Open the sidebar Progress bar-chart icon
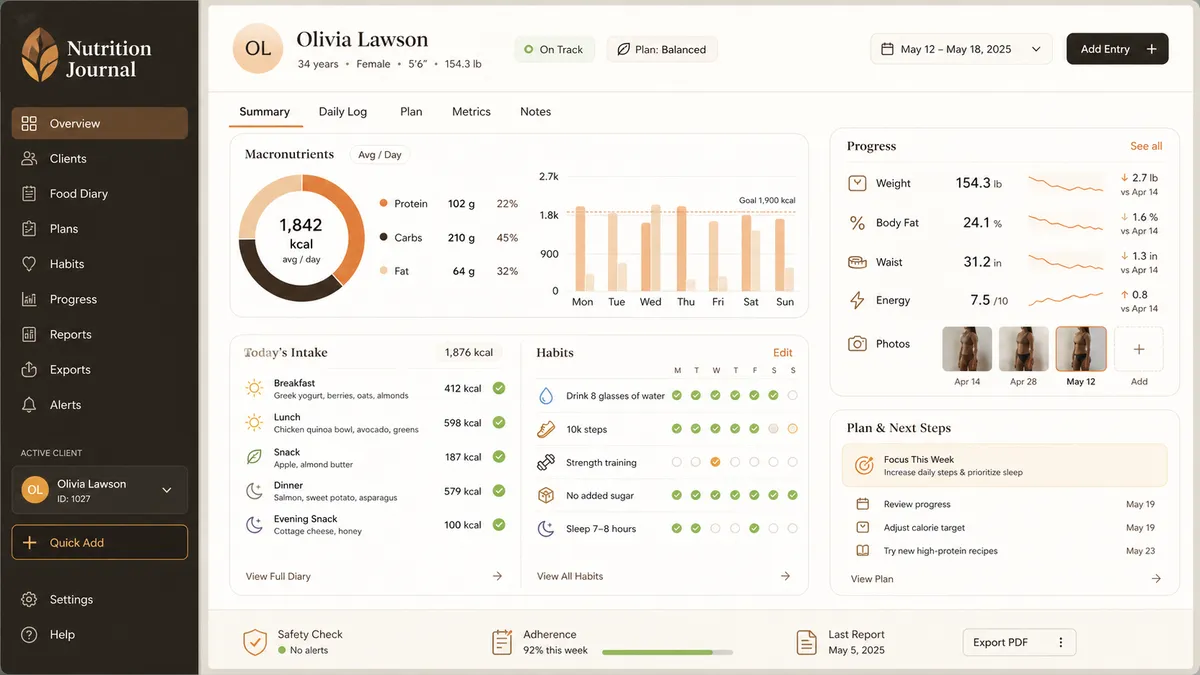The width and height of the screenshot is (1200, 675). pos(29,299)
